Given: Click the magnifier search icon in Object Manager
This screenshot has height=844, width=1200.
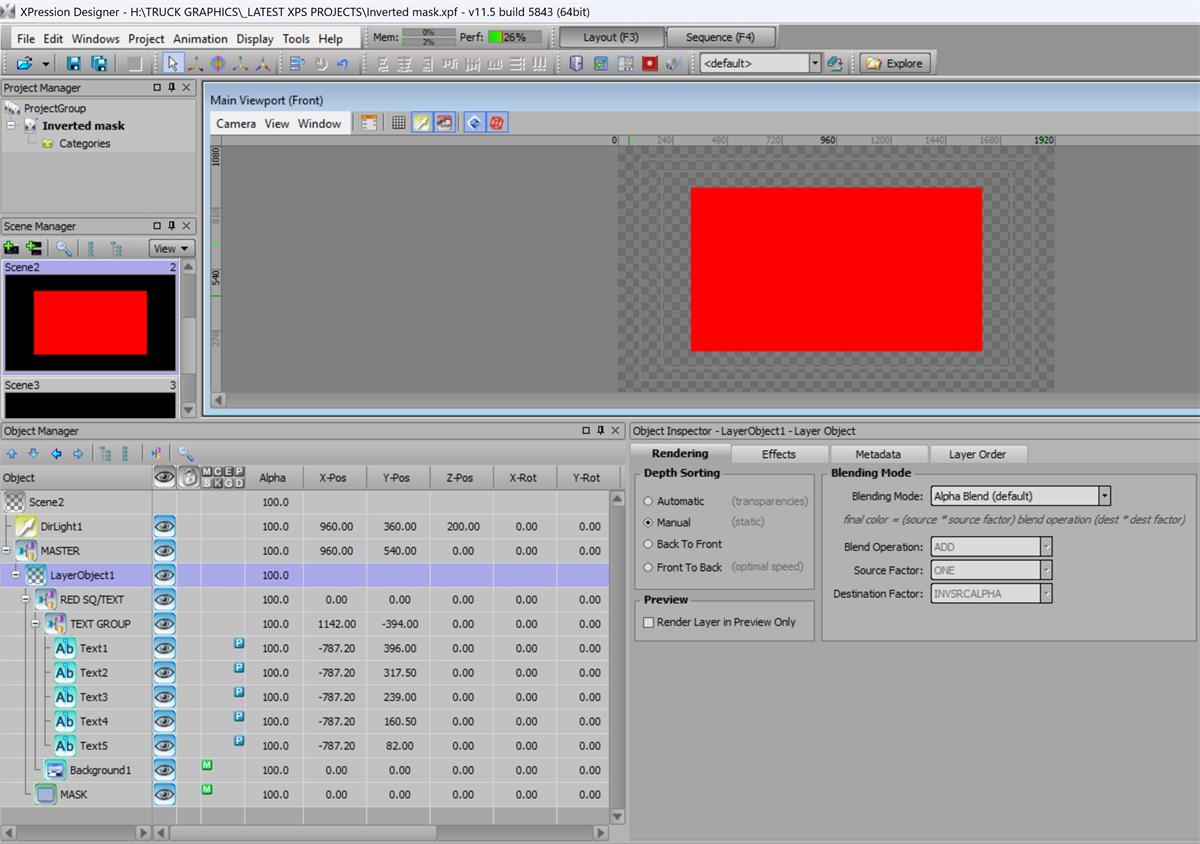Looking at the screenshot, I should coord(186,454).
